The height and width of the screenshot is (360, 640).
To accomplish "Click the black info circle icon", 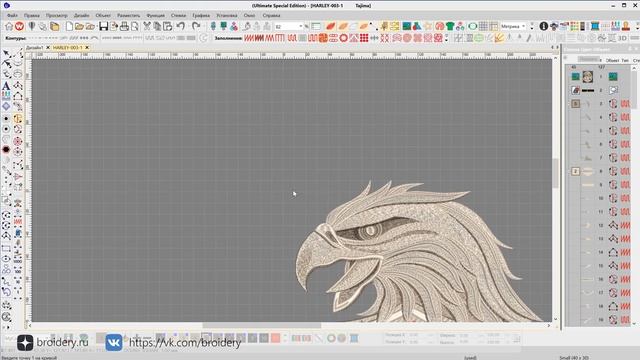I will (x=544, y=26).
